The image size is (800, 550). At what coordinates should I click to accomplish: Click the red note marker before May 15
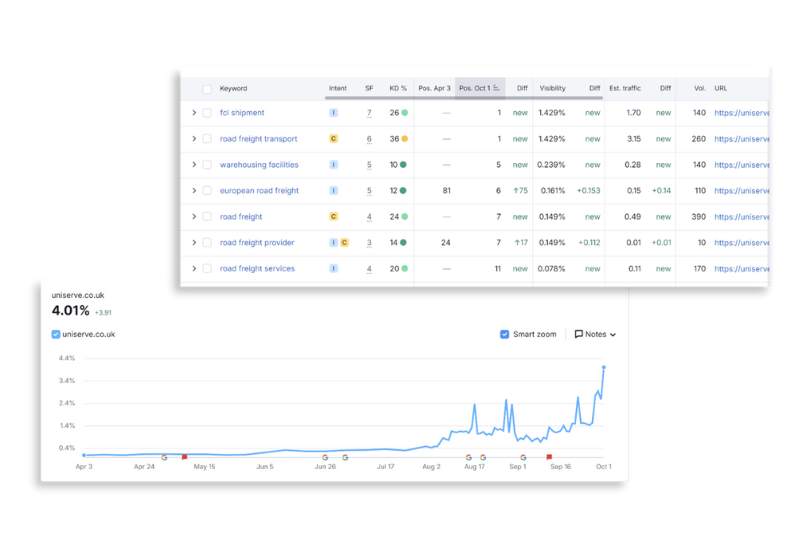(x=185, y=457)
